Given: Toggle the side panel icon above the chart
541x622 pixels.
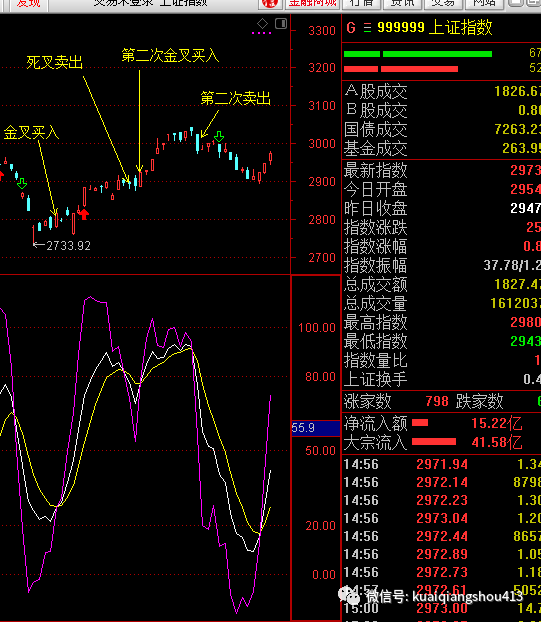Looking at the screenshot, I should tap(281, 23).
